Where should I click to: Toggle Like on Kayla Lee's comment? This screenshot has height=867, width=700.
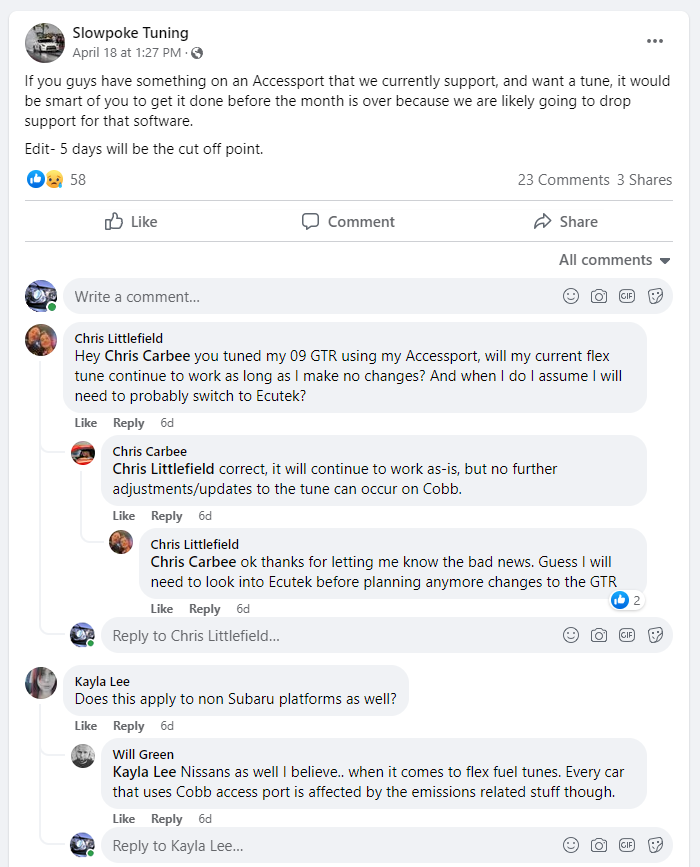[x=86, y=726]
